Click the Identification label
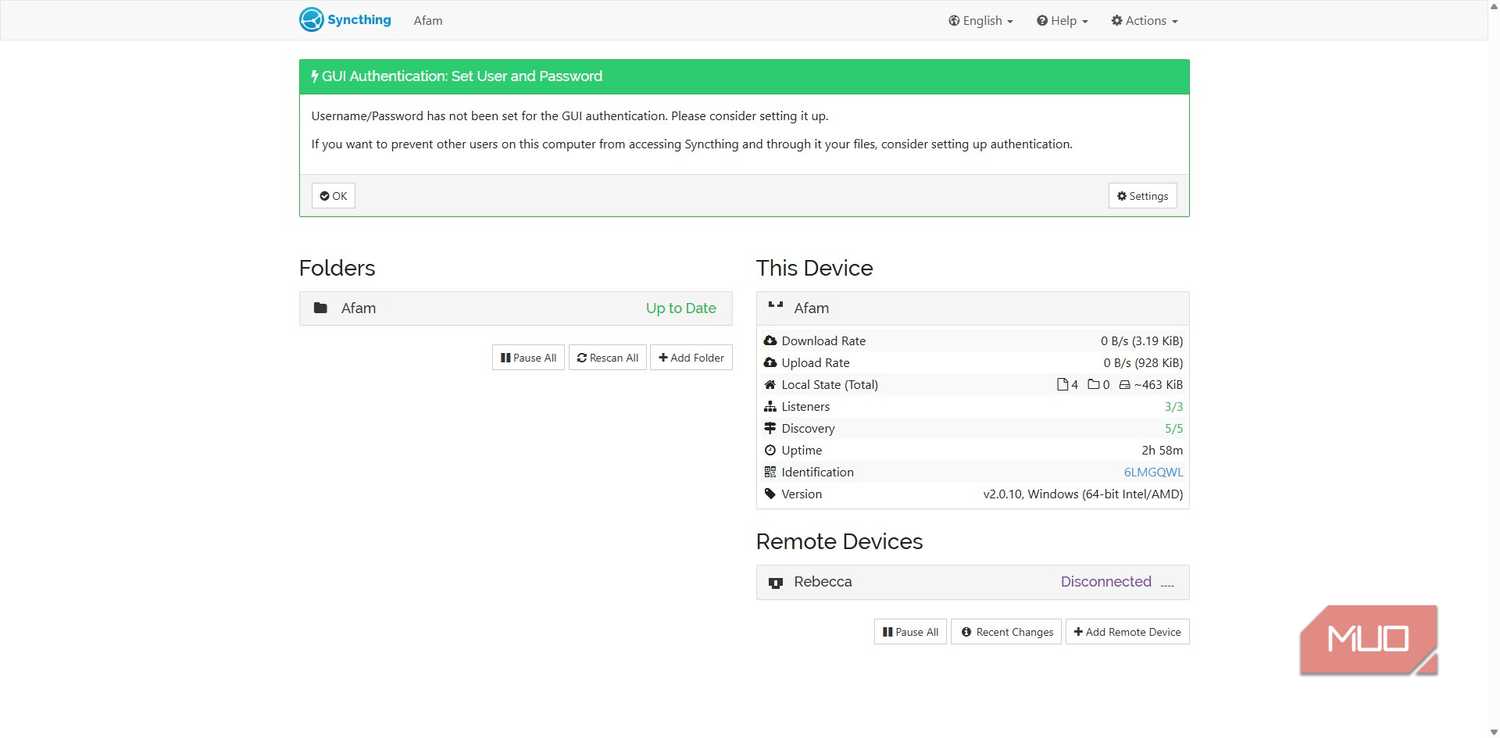This screenshot has width=1500, height=738. coord(818,472)
